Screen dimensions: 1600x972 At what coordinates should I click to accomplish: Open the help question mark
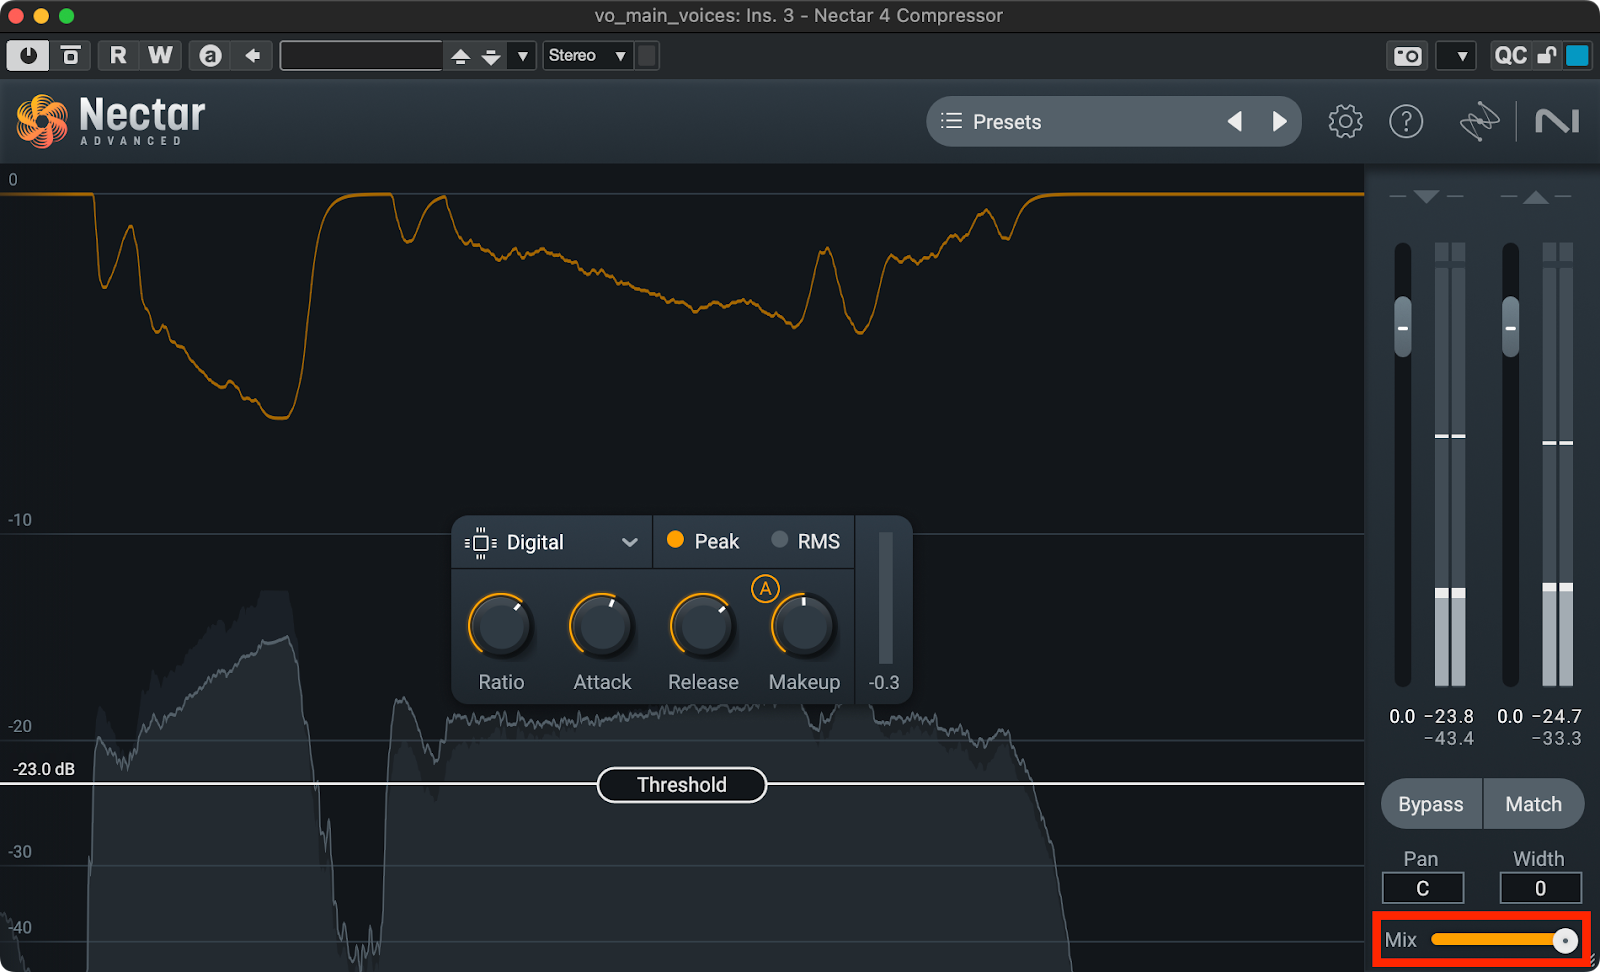coord(1406,121)
